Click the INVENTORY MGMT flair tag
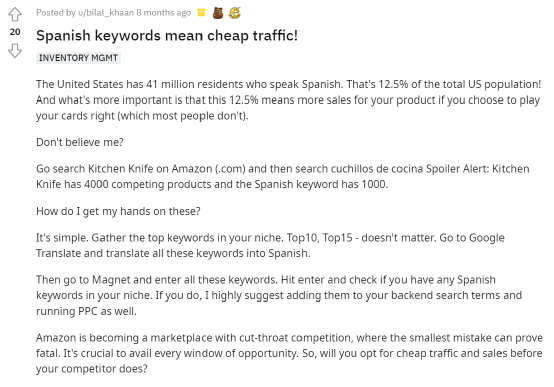 click(x=78, y=58)
